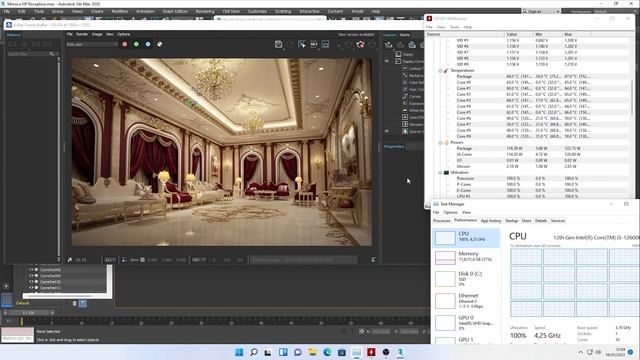Click the MAXScript mini listener box
Viewport: 640px width, 360px height.
click(18, 335)
